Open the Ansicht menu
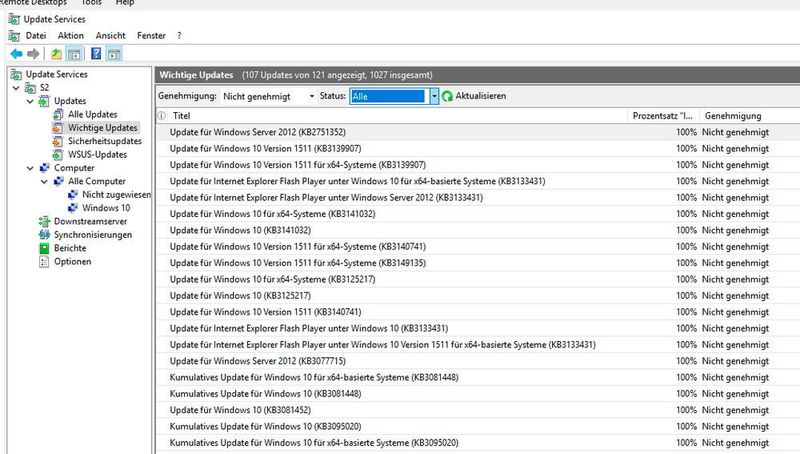The image size is (800, 454). tap(110, 36)
